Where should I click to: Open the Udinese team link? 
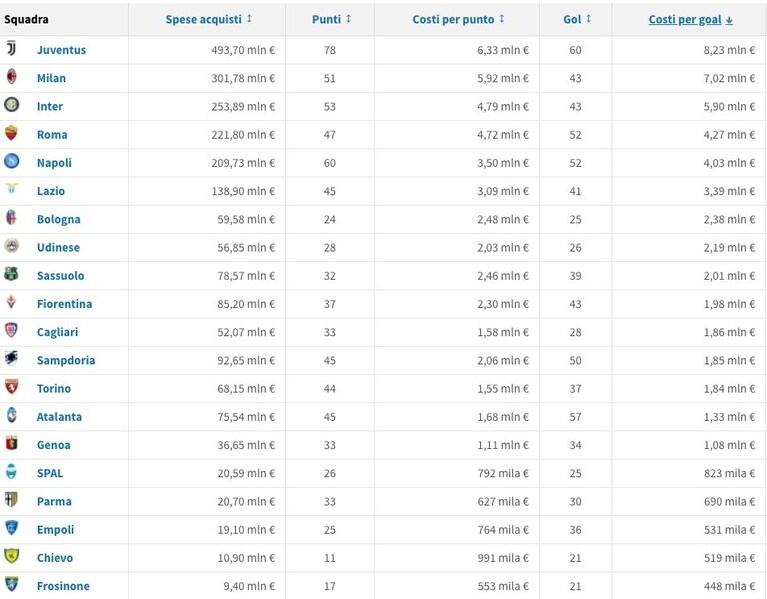pos(58,247)
